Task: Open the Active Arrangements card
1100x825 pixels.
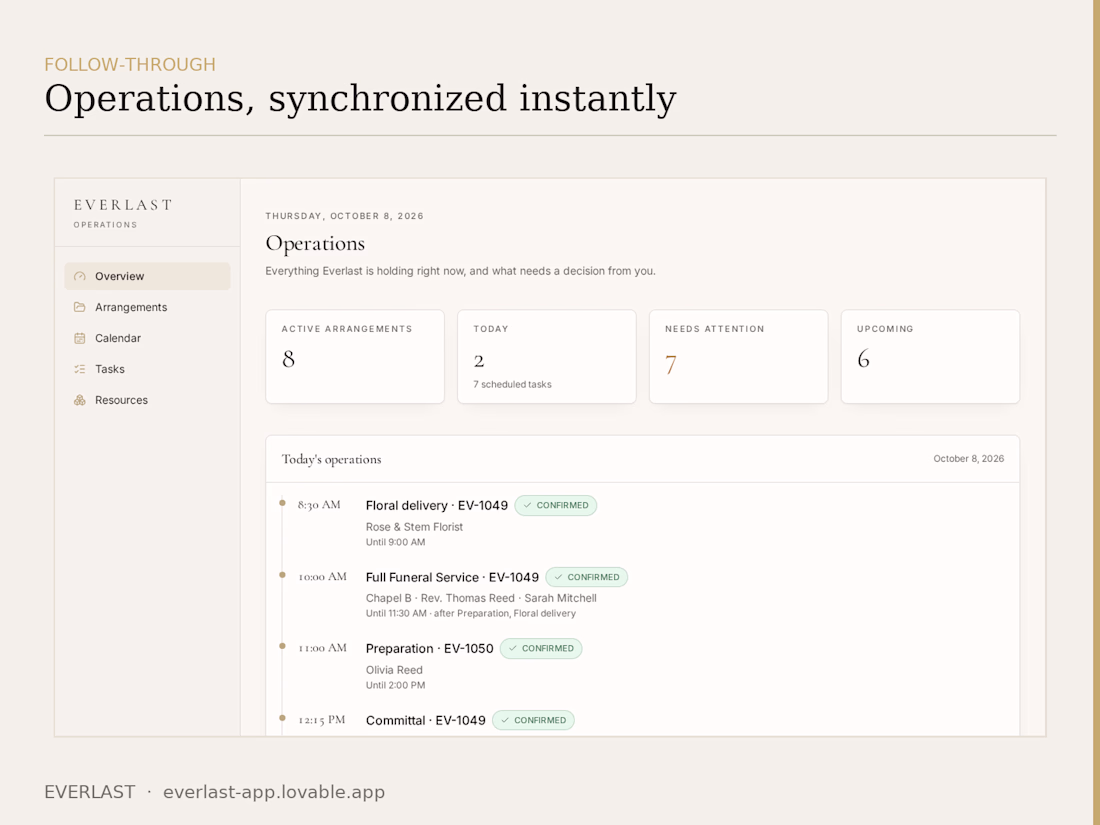Action: pos(355,356)
